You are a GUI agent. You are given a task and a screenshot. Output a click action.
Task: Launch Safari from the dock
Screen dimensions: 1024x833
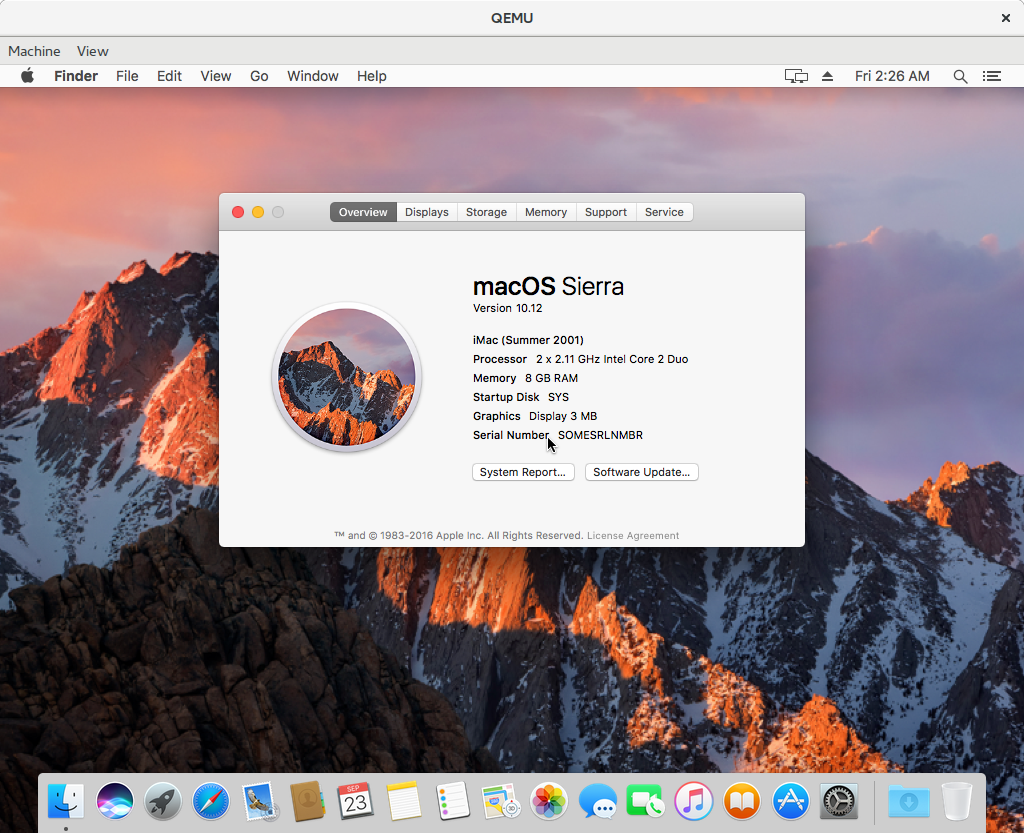click(x=211, y=801)
